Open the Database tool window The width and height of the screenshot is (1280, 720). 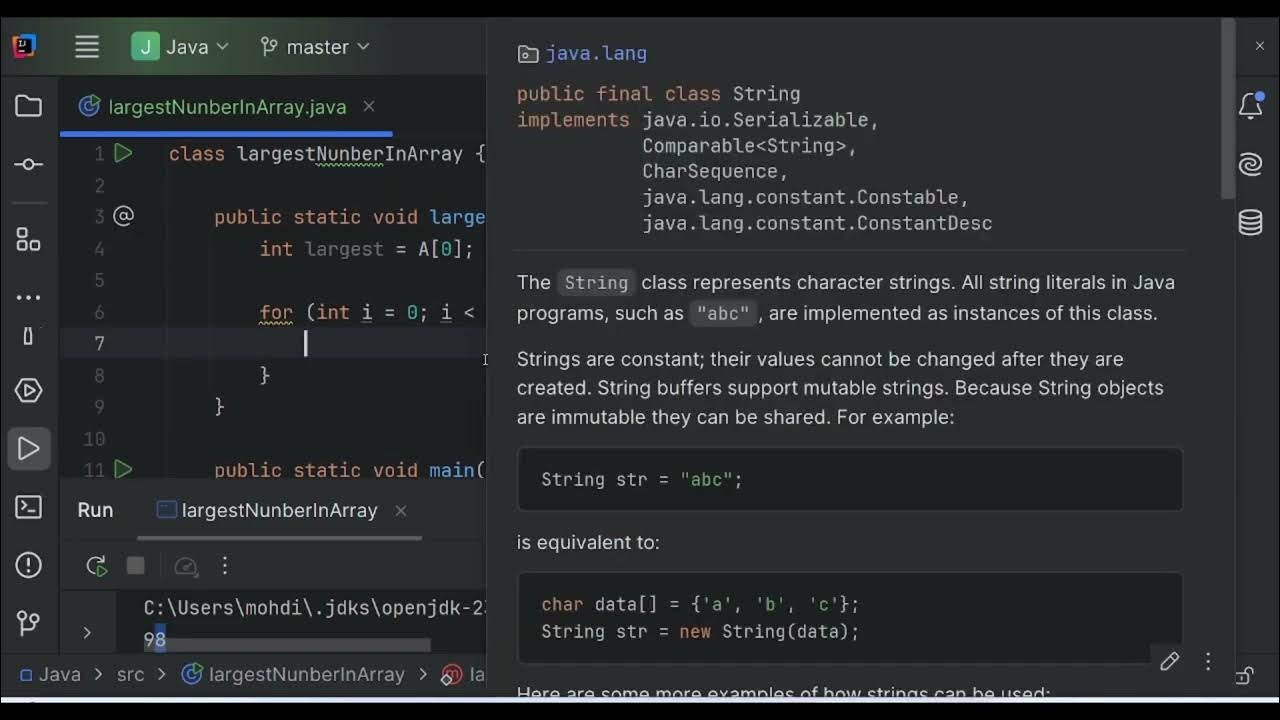coord(1251,222)
